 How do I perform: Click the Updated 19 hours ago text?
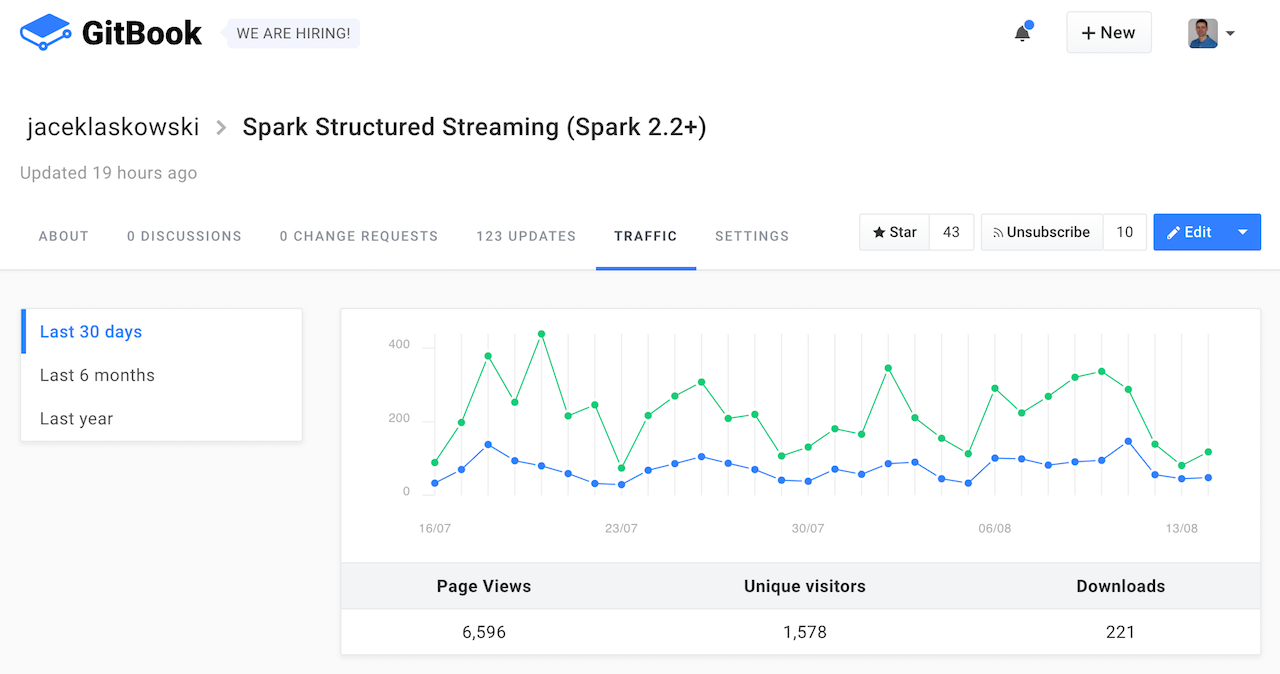(x=109, y=173)
